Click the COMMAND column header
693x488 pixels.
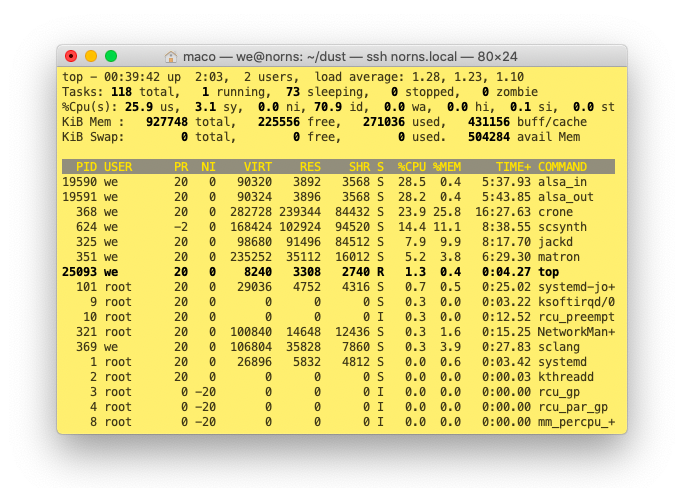point(562,167)
